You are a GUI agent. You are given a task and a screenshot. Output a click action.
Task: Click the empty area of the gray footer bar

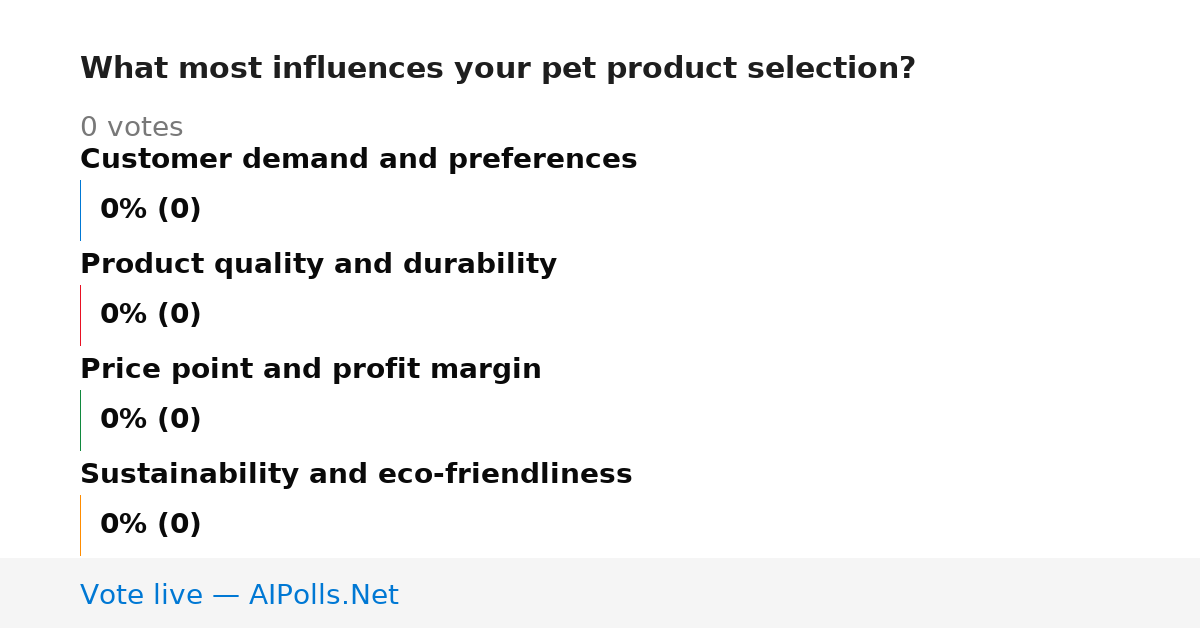pyautogui.click(x=800, y=593)
